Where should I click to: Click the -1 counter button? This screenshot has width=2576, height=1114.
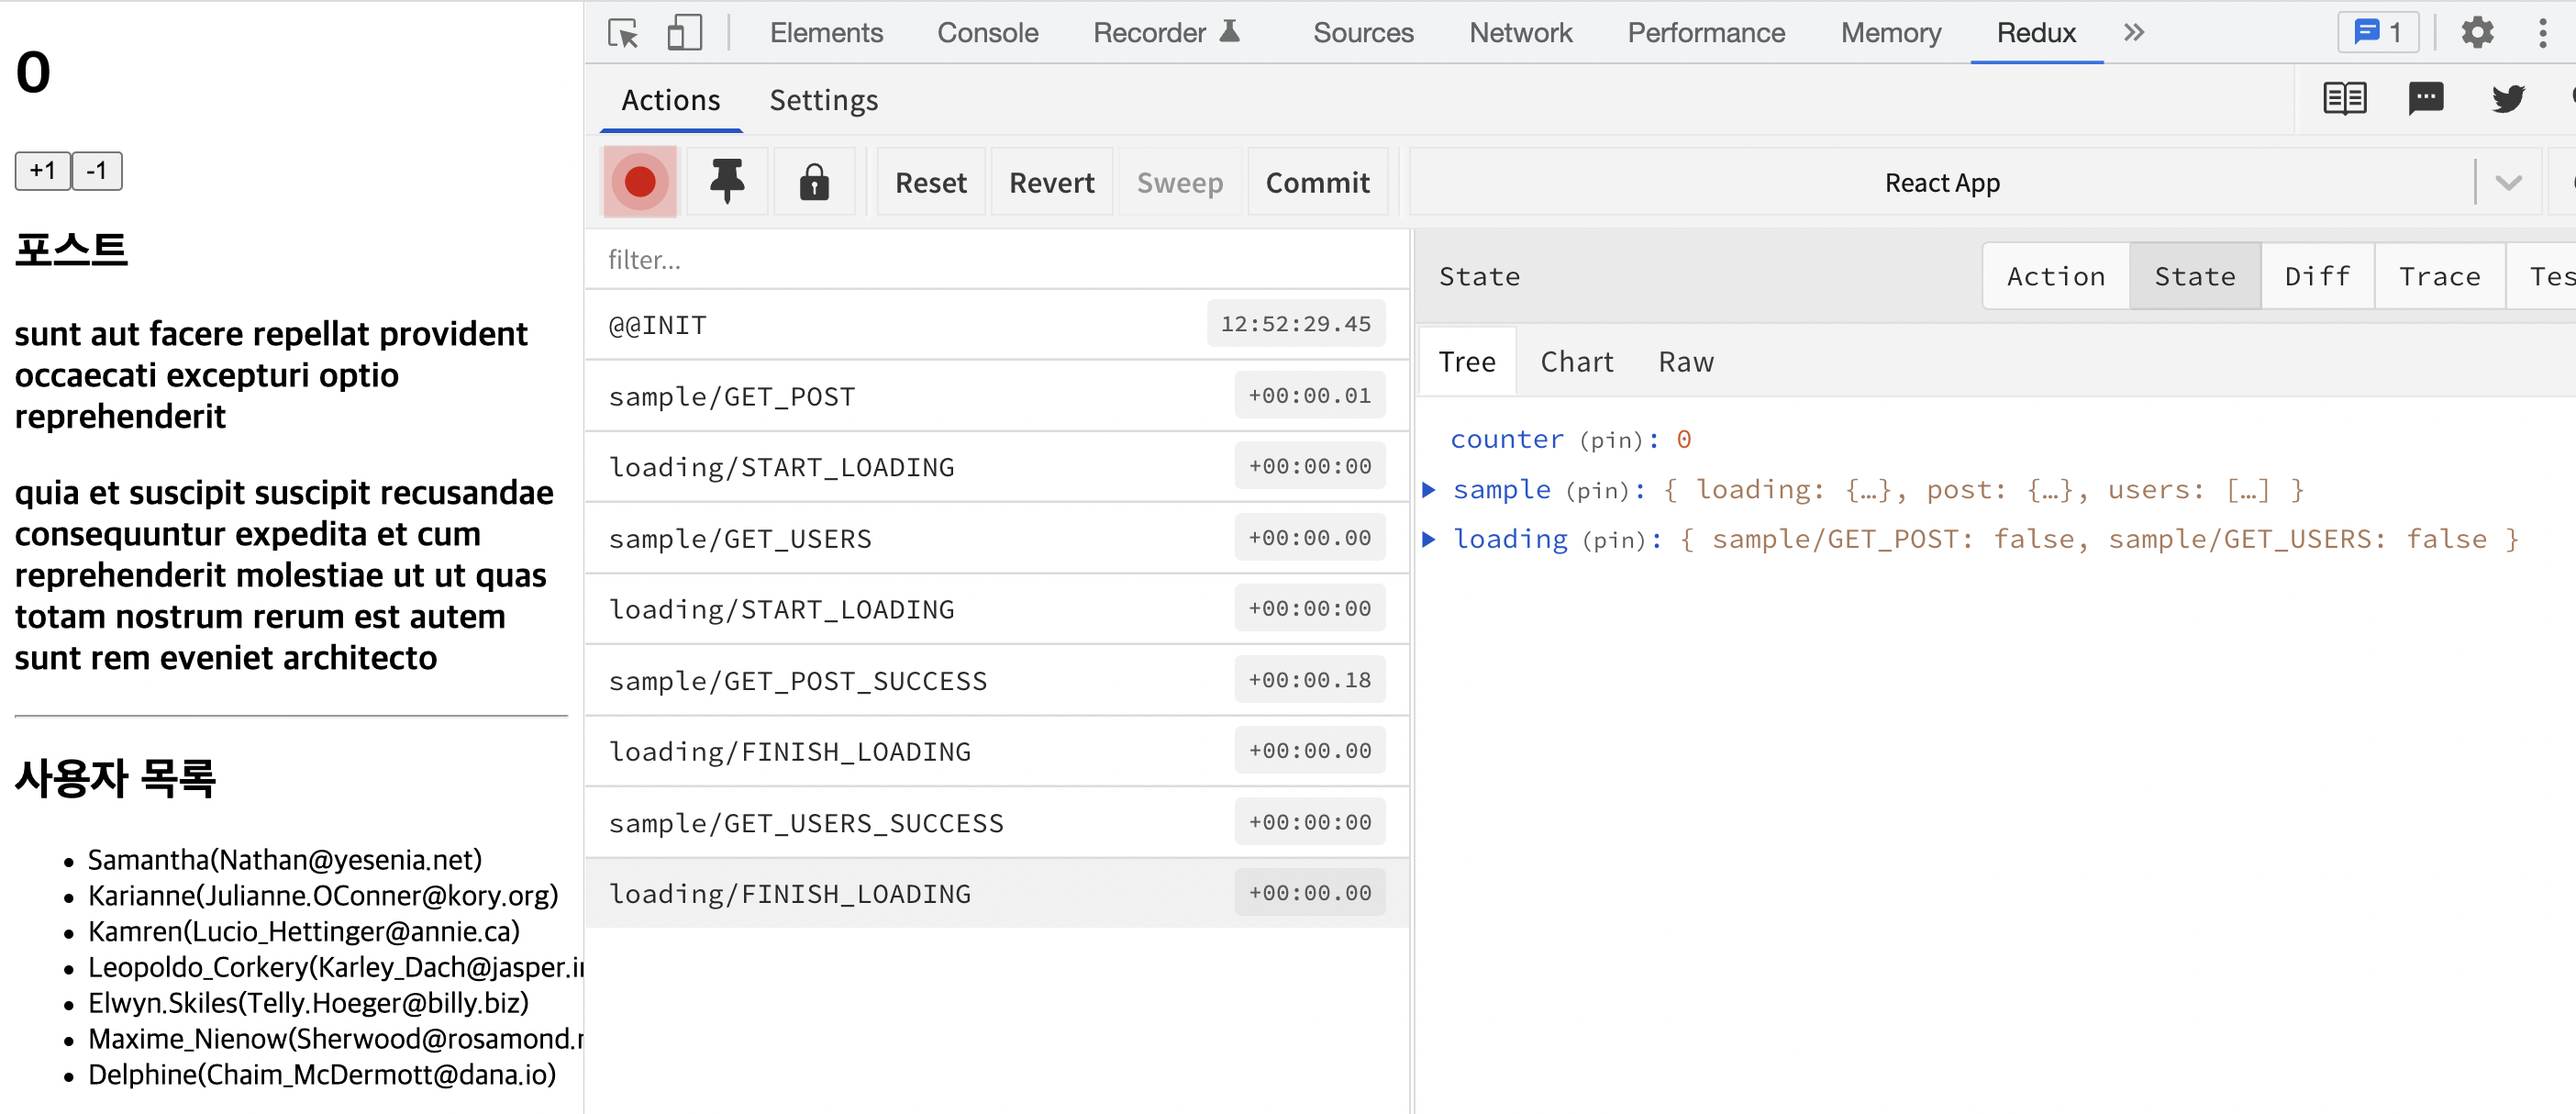[x=97, y=171]
